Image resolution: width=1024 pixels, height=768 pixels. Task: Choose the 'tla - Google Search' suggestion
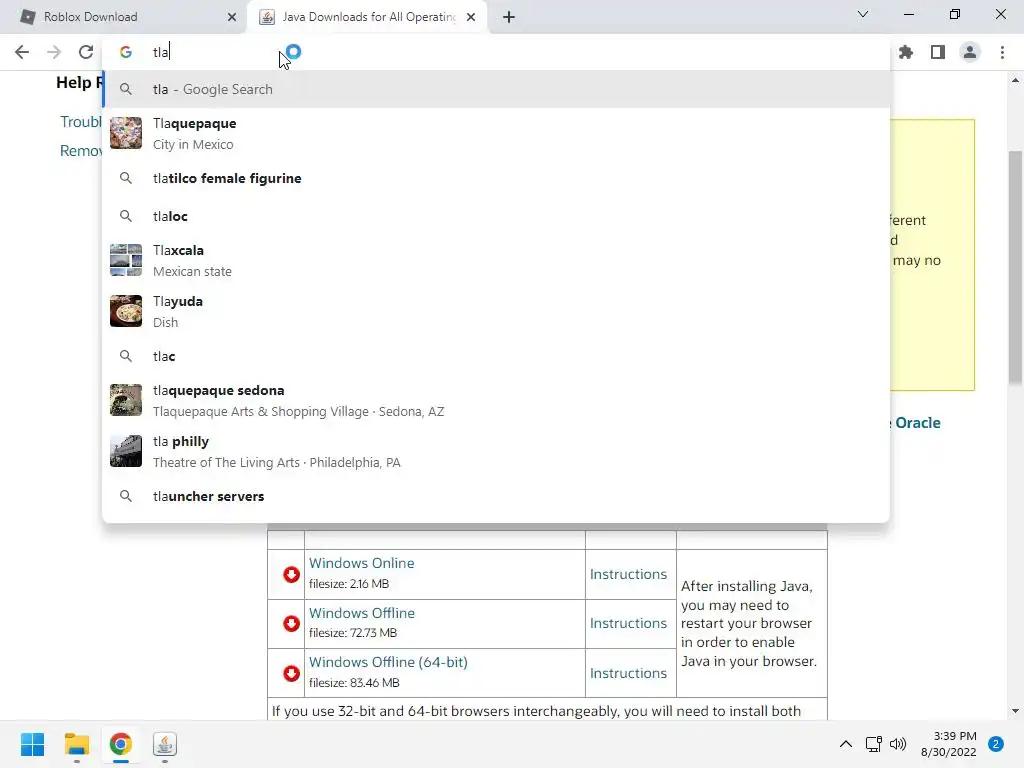(496, 89)
